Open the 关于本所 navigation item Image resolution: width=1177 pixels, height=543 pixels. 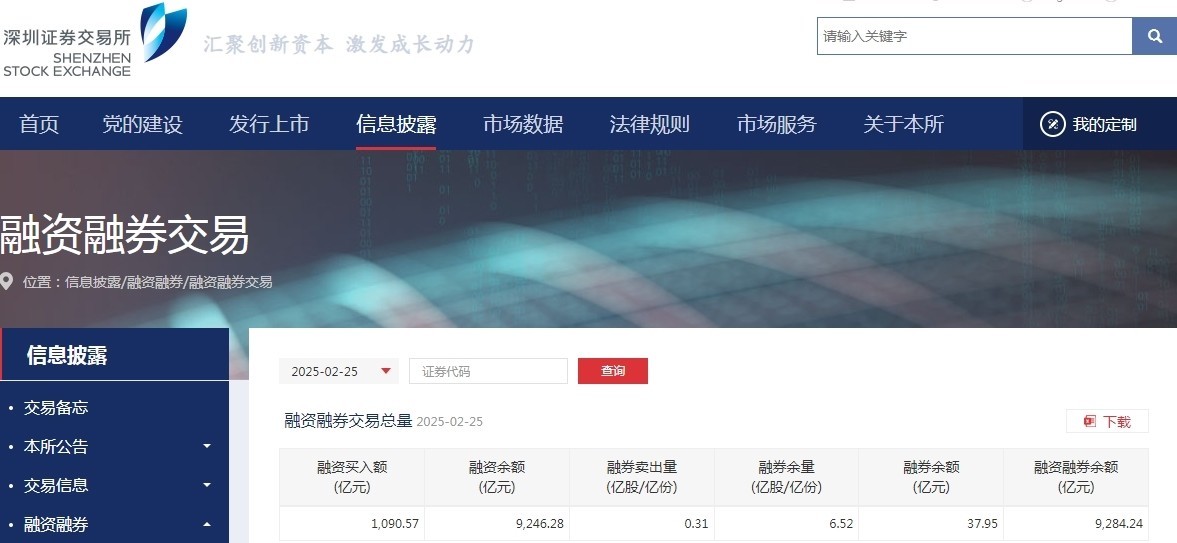point(903,124)
